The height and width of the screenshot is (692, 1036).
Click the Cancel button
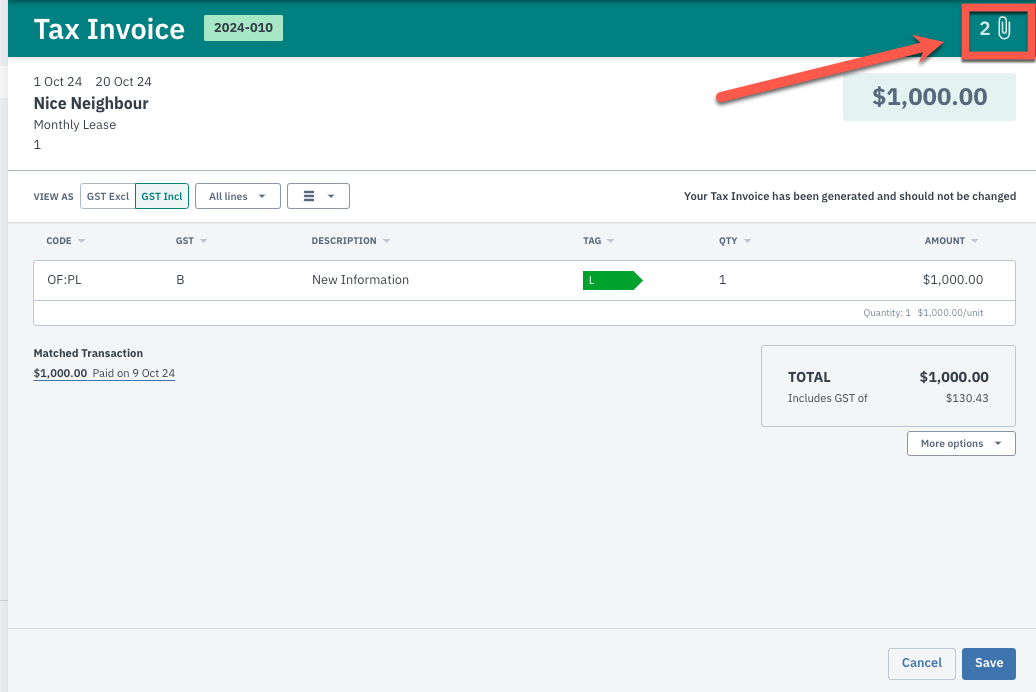pos(922,663)
